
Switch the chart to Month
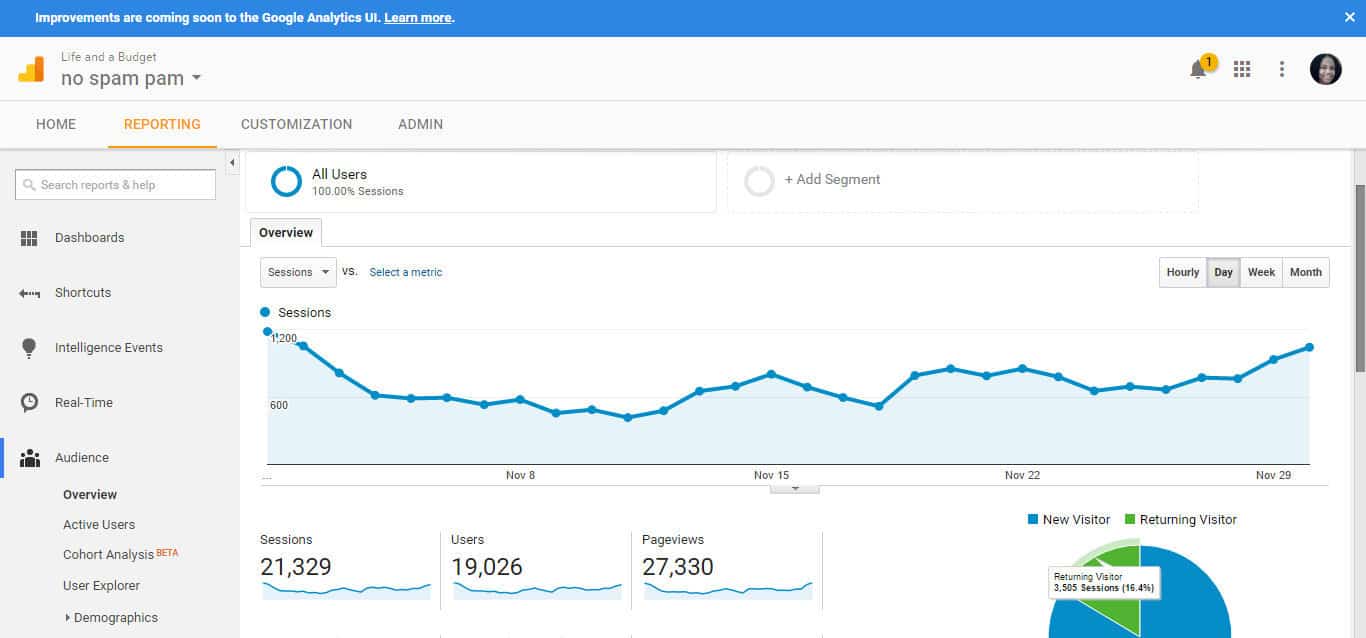[1305, 272]
